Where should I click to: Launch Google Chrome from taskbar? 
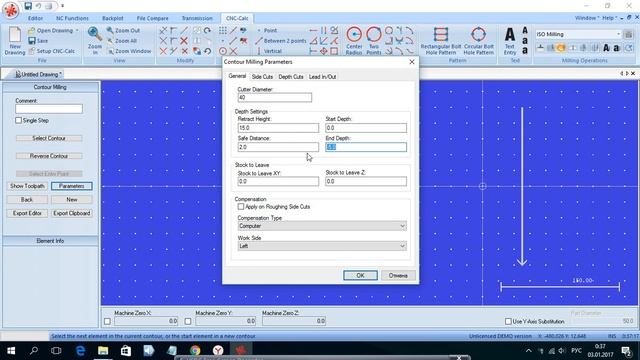[x=195, y=351]
